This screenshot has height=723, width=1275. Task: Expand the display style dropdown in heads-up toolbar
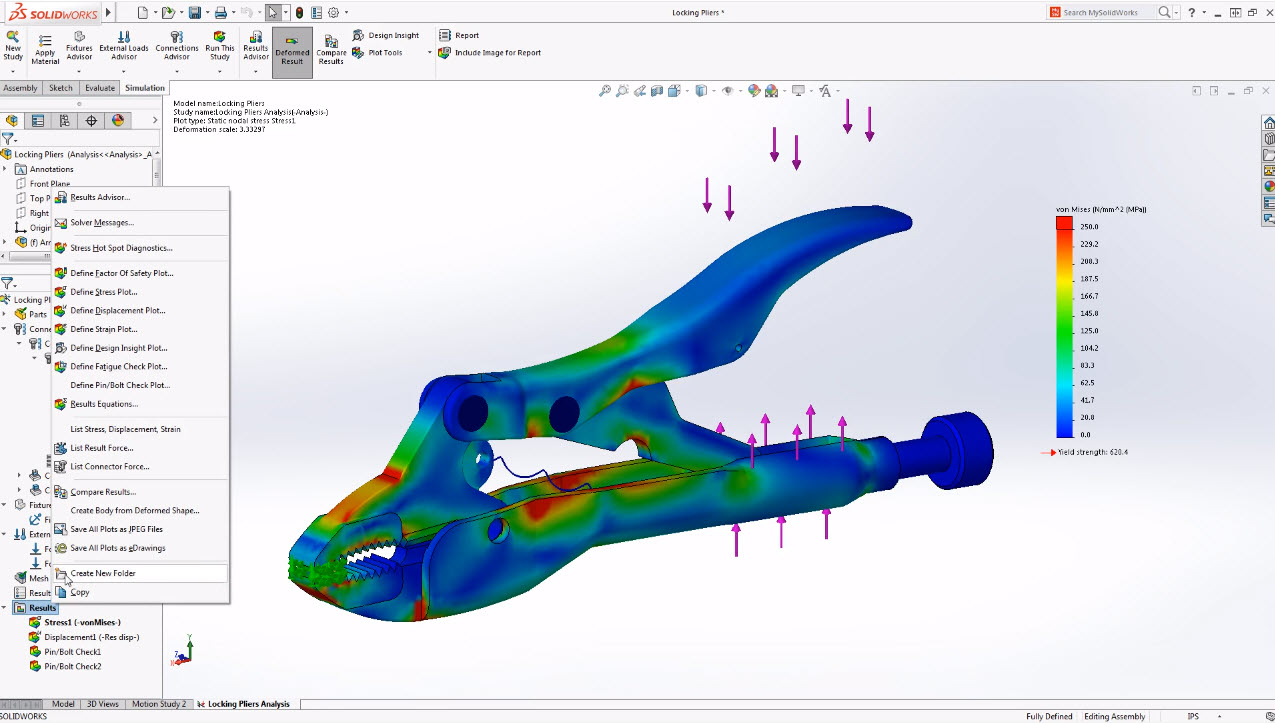[x=716, y=90]
